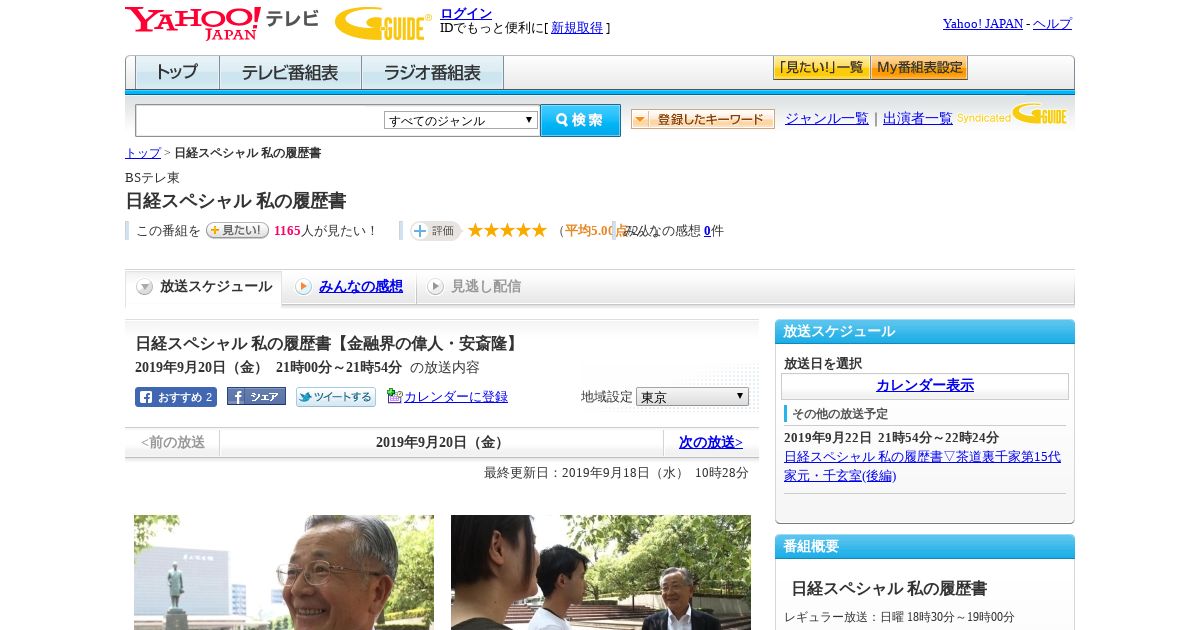
Task: Click the gray arrow icon beside 放送スケジュール
Action: 145,287
